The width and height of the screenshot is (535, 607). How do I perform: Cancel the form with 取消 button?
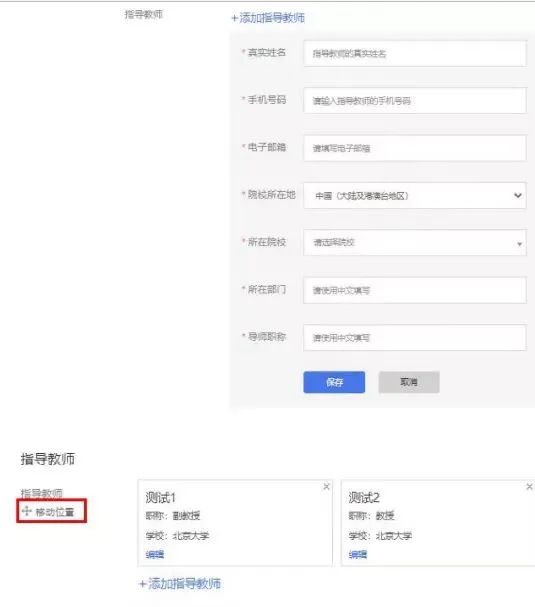coord(409,382)
